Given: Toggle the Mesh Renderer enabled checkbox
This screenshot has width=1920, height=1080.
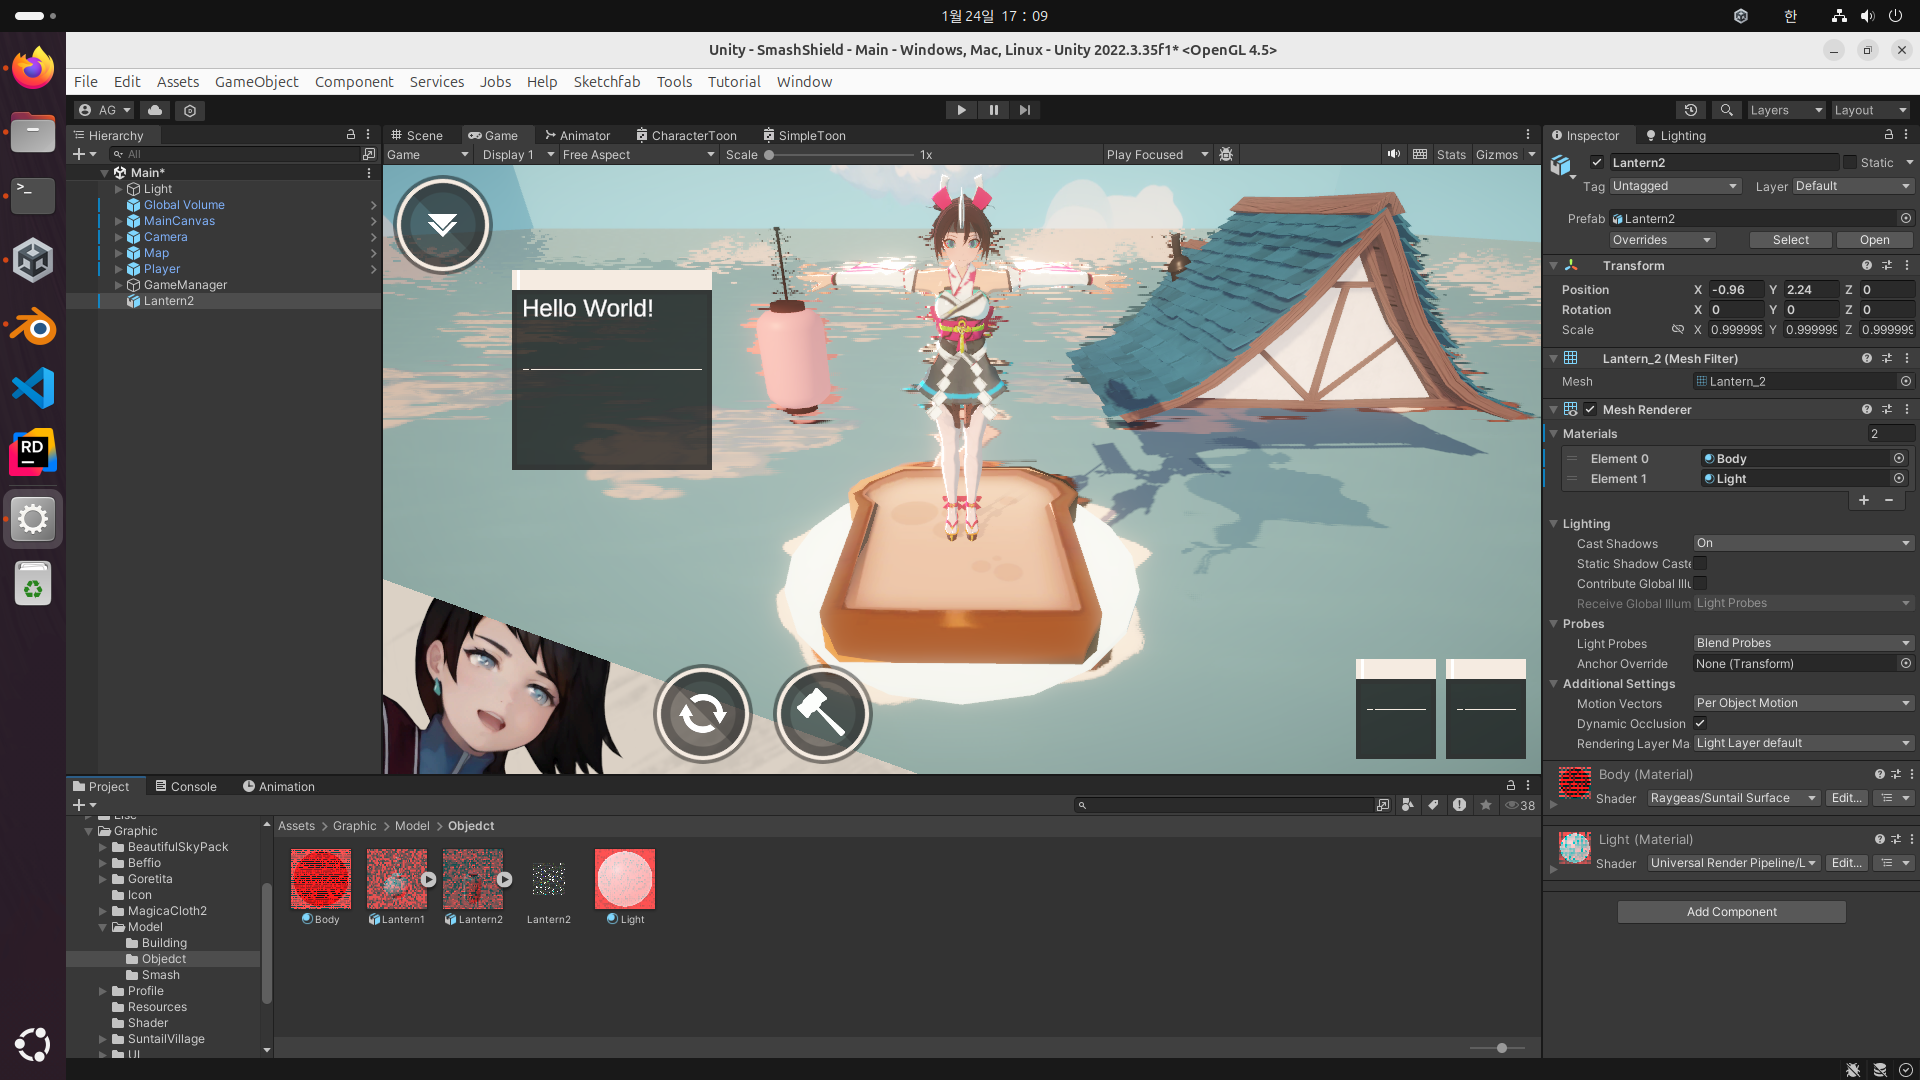Looking at the screenshot, I should [1590, 409].
